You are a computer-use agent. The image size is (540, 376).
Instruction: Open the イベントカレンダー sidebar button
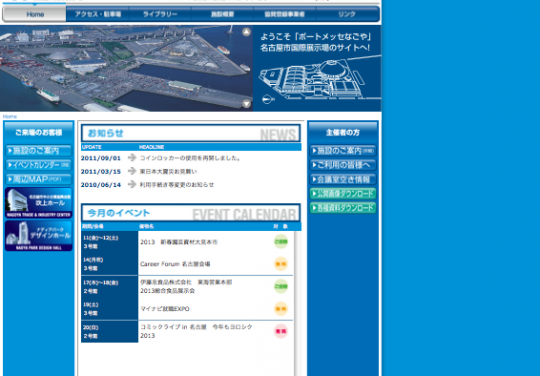pos(39,165)
